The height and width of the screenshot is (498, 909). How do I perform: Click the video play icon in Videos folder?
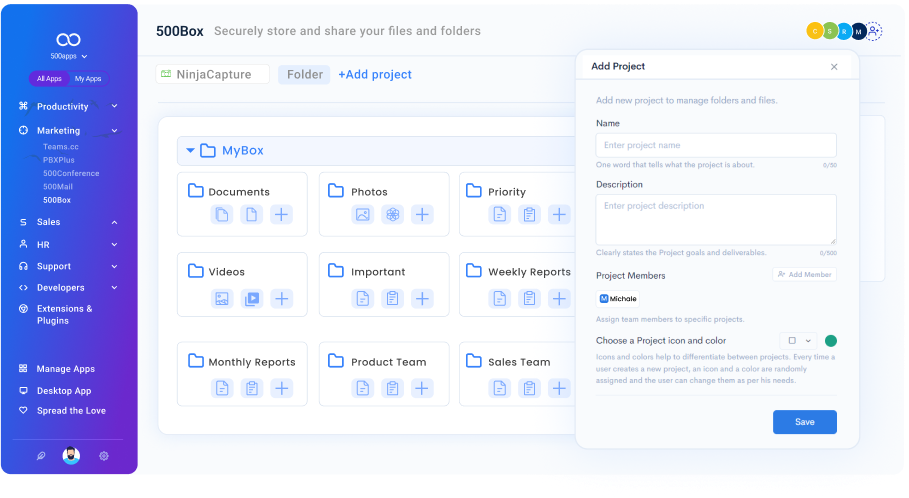[252, 298]
